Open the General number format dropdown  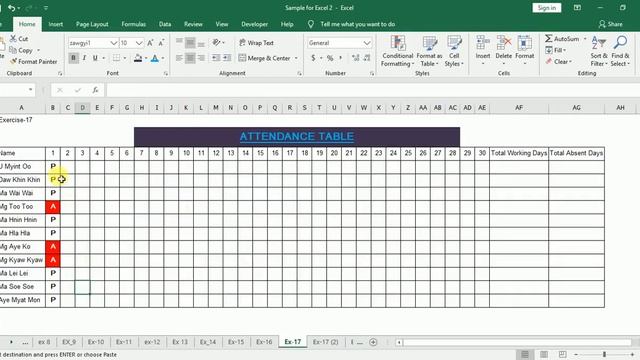(x=367, y=43)
